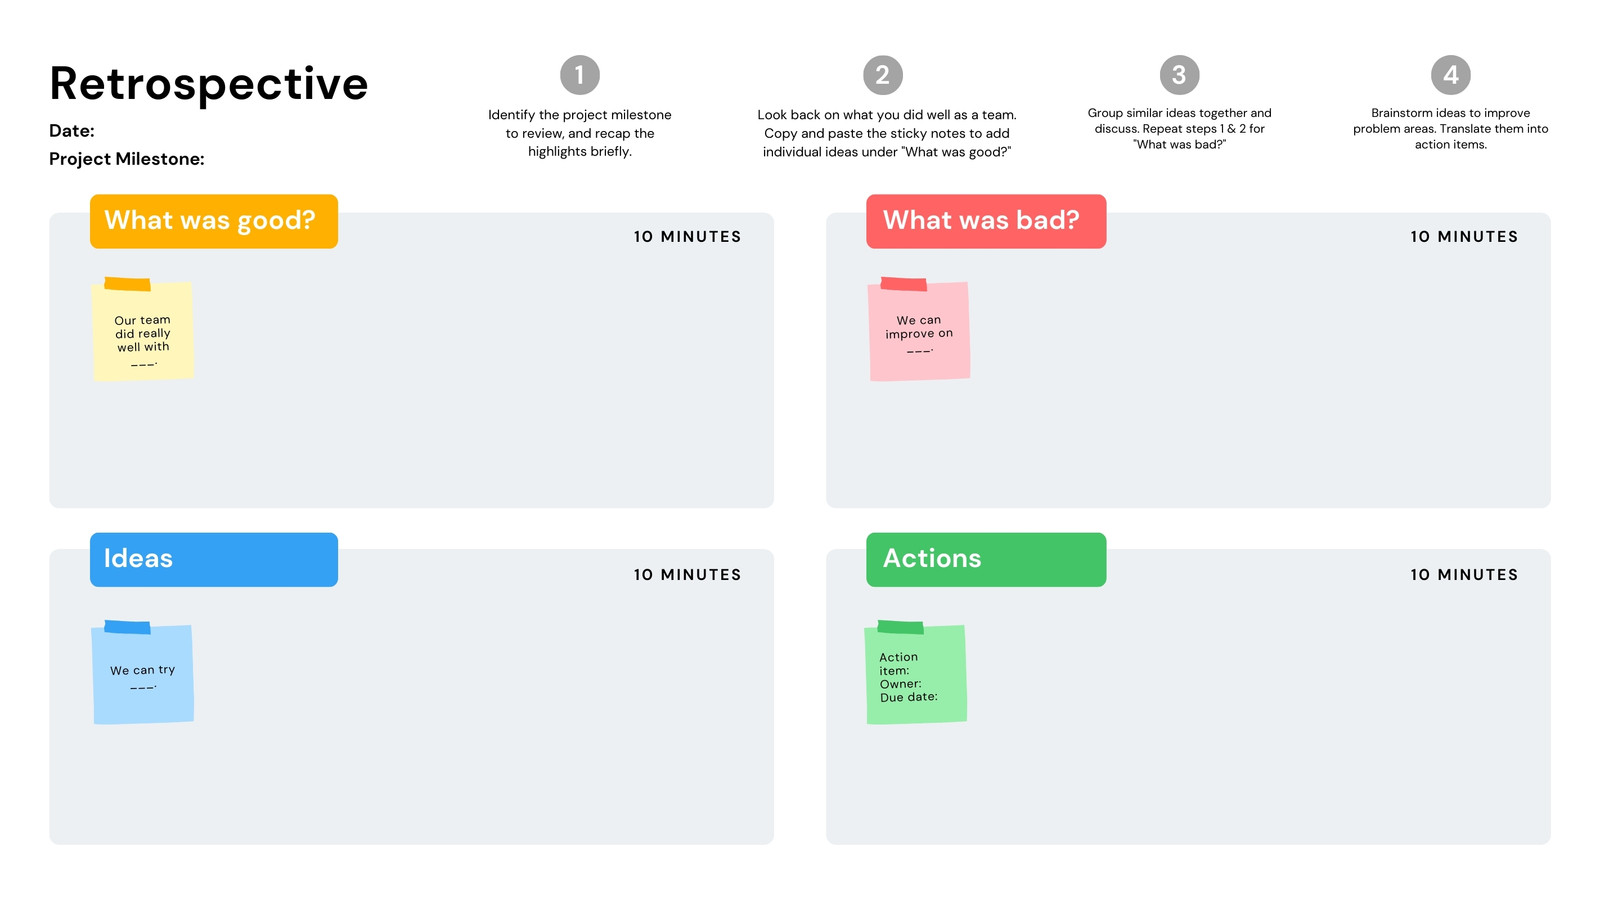Viewport: 1600px width, 900px height.
Task: Click the 'Brainstorm ideas to improve' instruction text
Action: click(x=1451, y=113)
